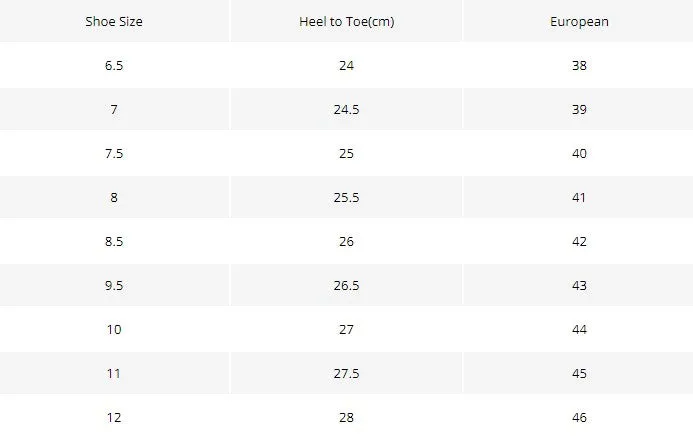Viewport: 693px width, 443px height.
Task: Click heel to toe 24.5 value
Action: click(346, 110)
